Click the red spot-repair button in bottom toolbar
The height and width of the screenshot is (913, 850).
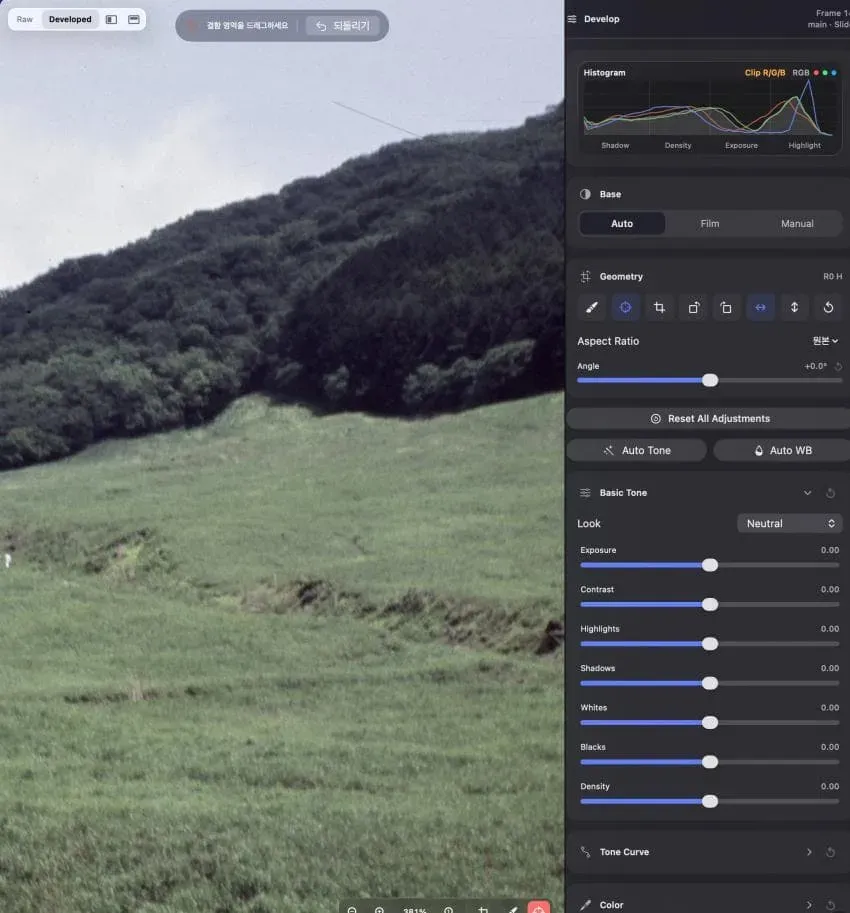pos(539,908)
